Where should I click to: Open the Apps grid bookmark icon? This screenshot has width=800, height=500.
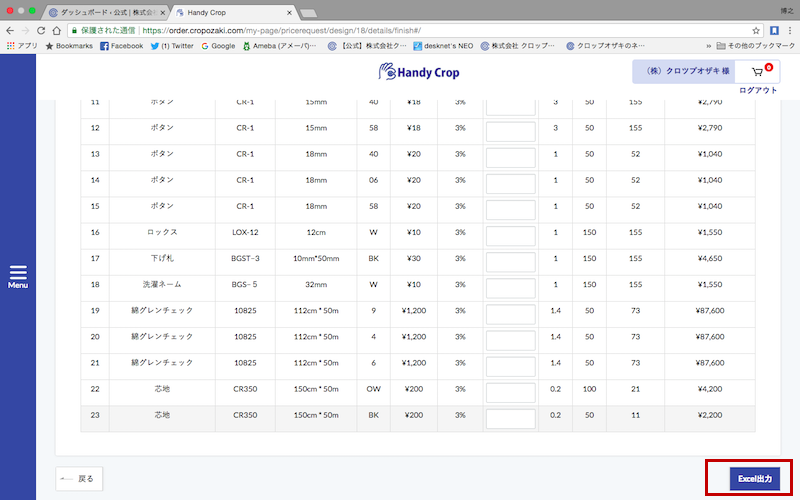point(11,46)
